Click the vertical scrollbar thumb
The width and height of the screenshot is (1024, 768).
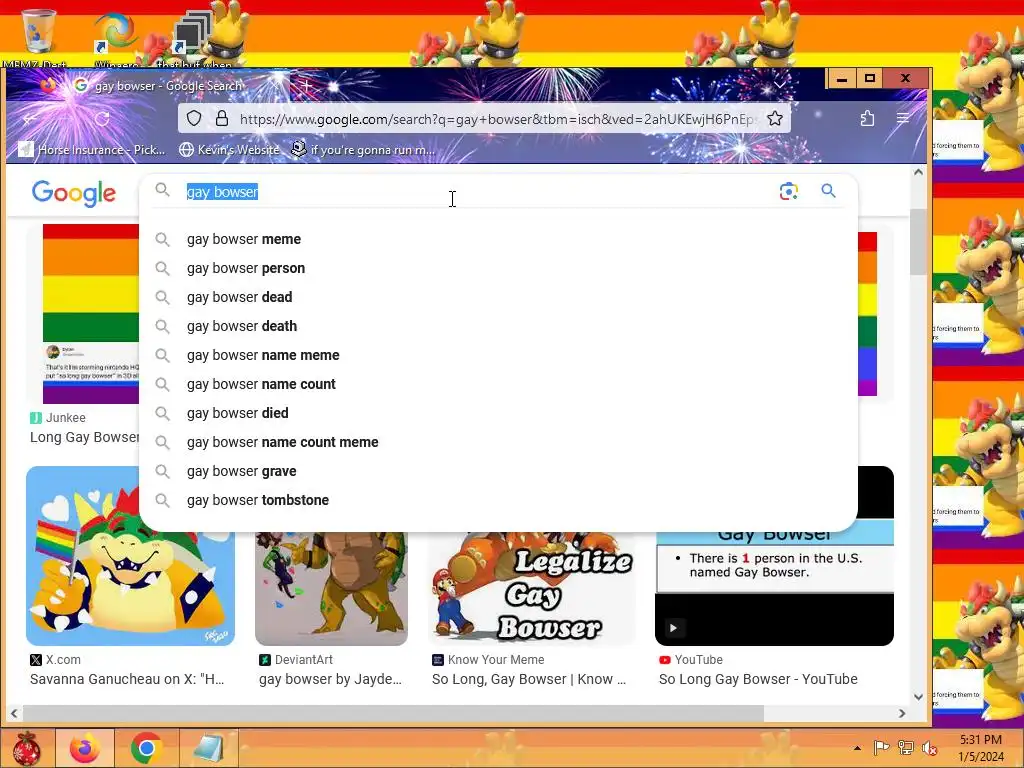click(918, 242)
